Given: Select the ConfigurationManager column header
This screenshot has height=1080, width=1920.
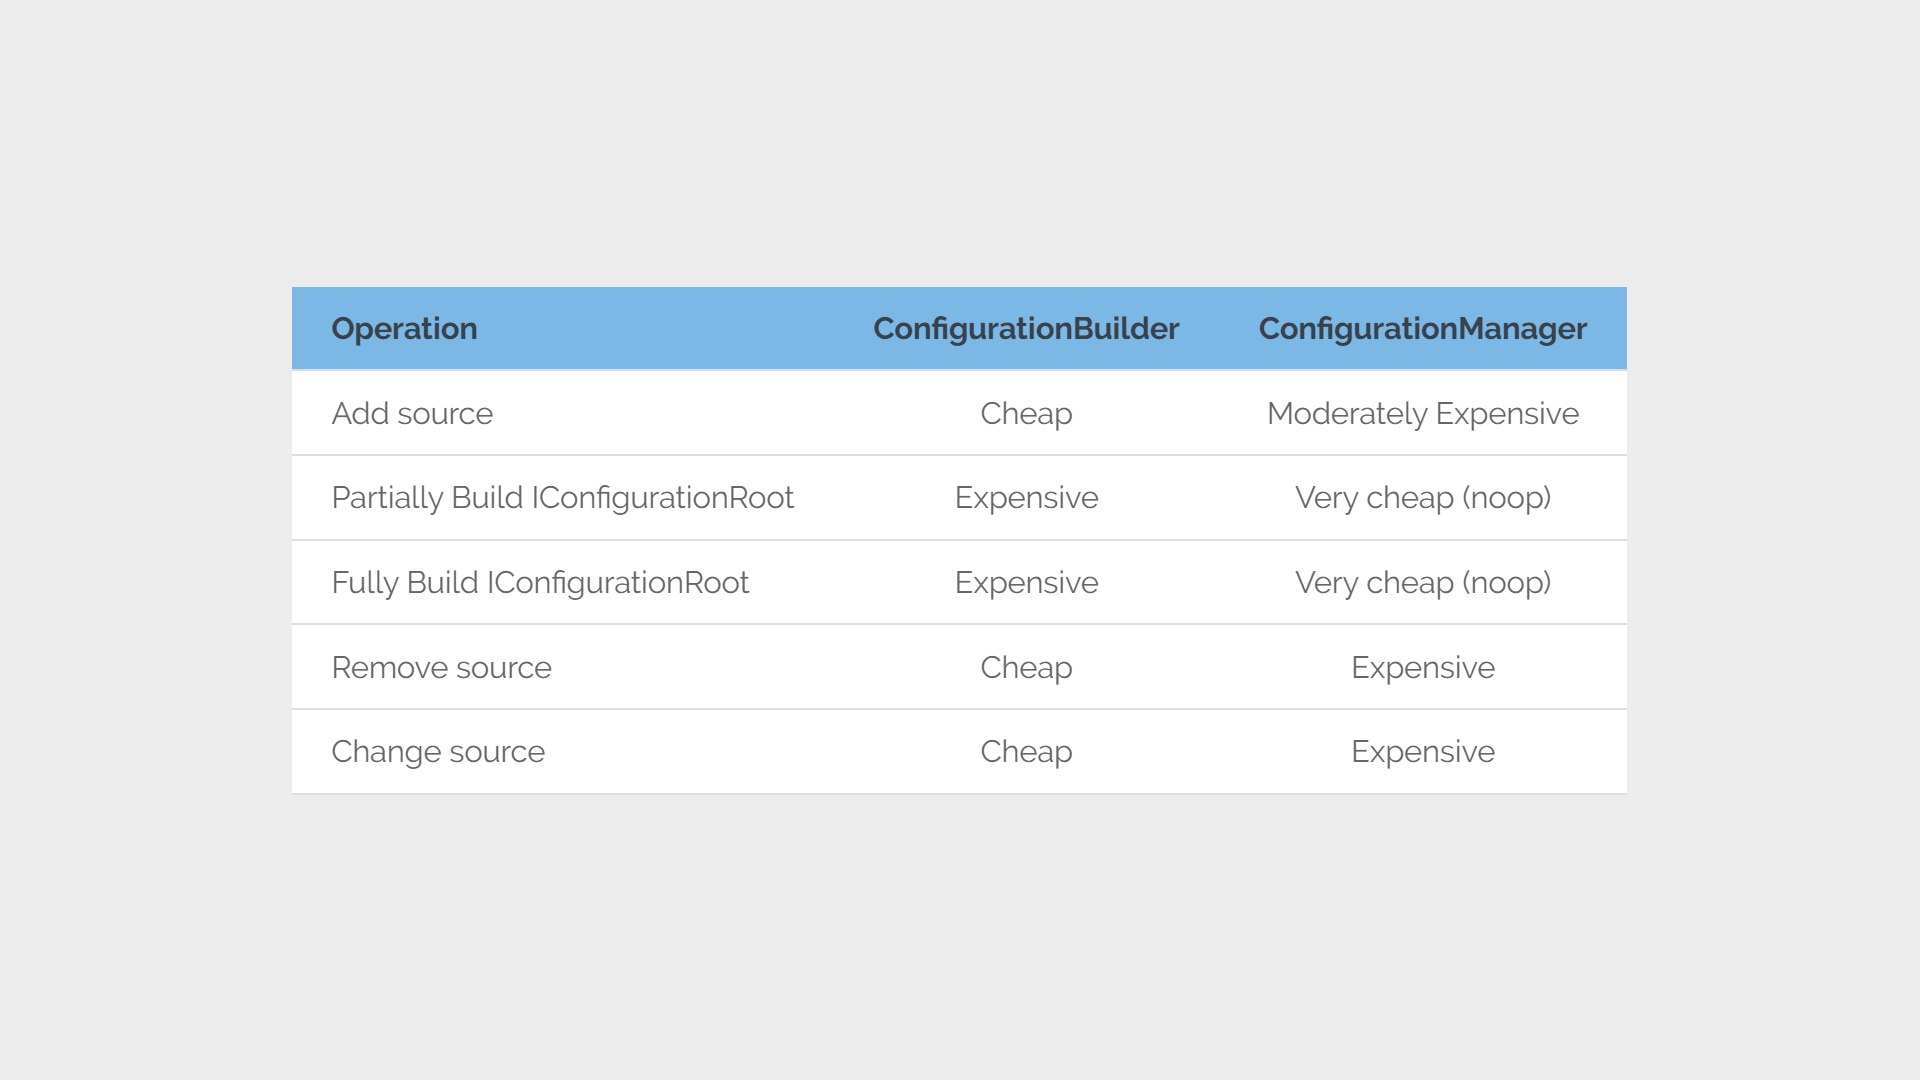Looking at the screenshot, I should (x=1422, y=329).
